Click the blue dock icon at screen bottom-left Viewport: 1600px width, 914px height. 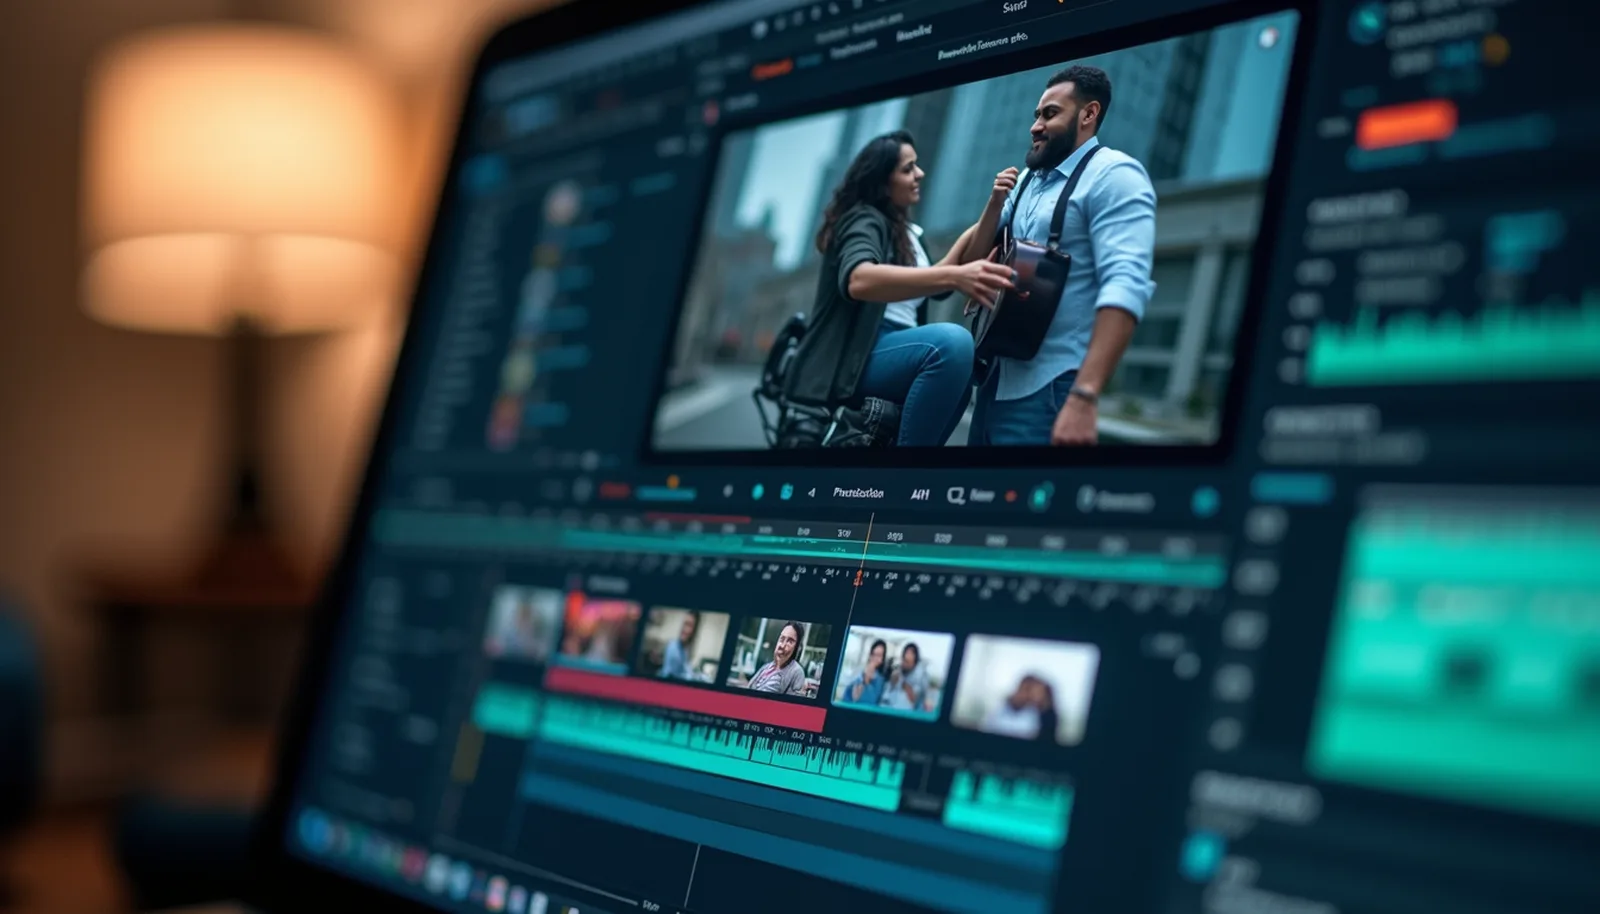316,830
